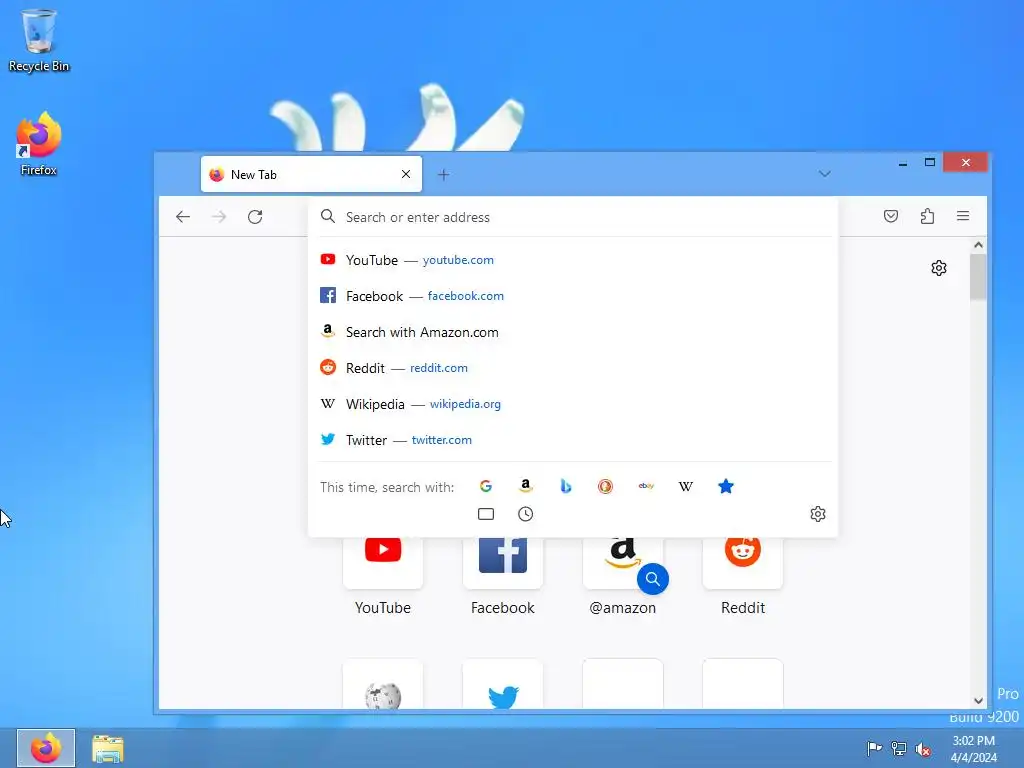
Task: Open the taskbar clock showing 3:02 PM
Action: (974, 748)
